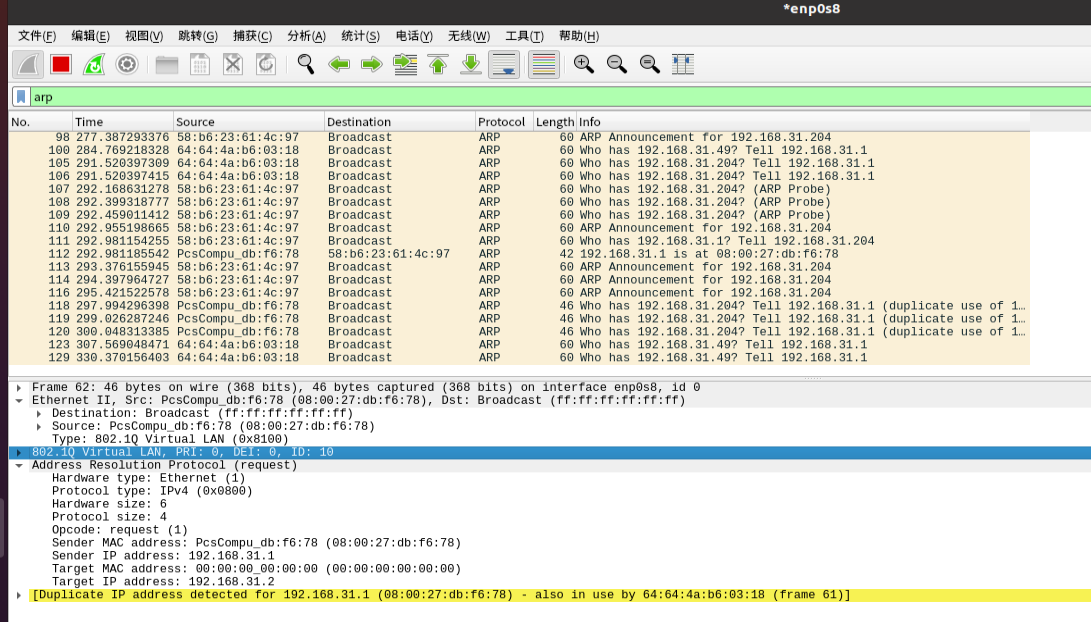Open the 统计(S) menu
The width and height of the screenshot is (1091, 622).
(x=360, y=36)
